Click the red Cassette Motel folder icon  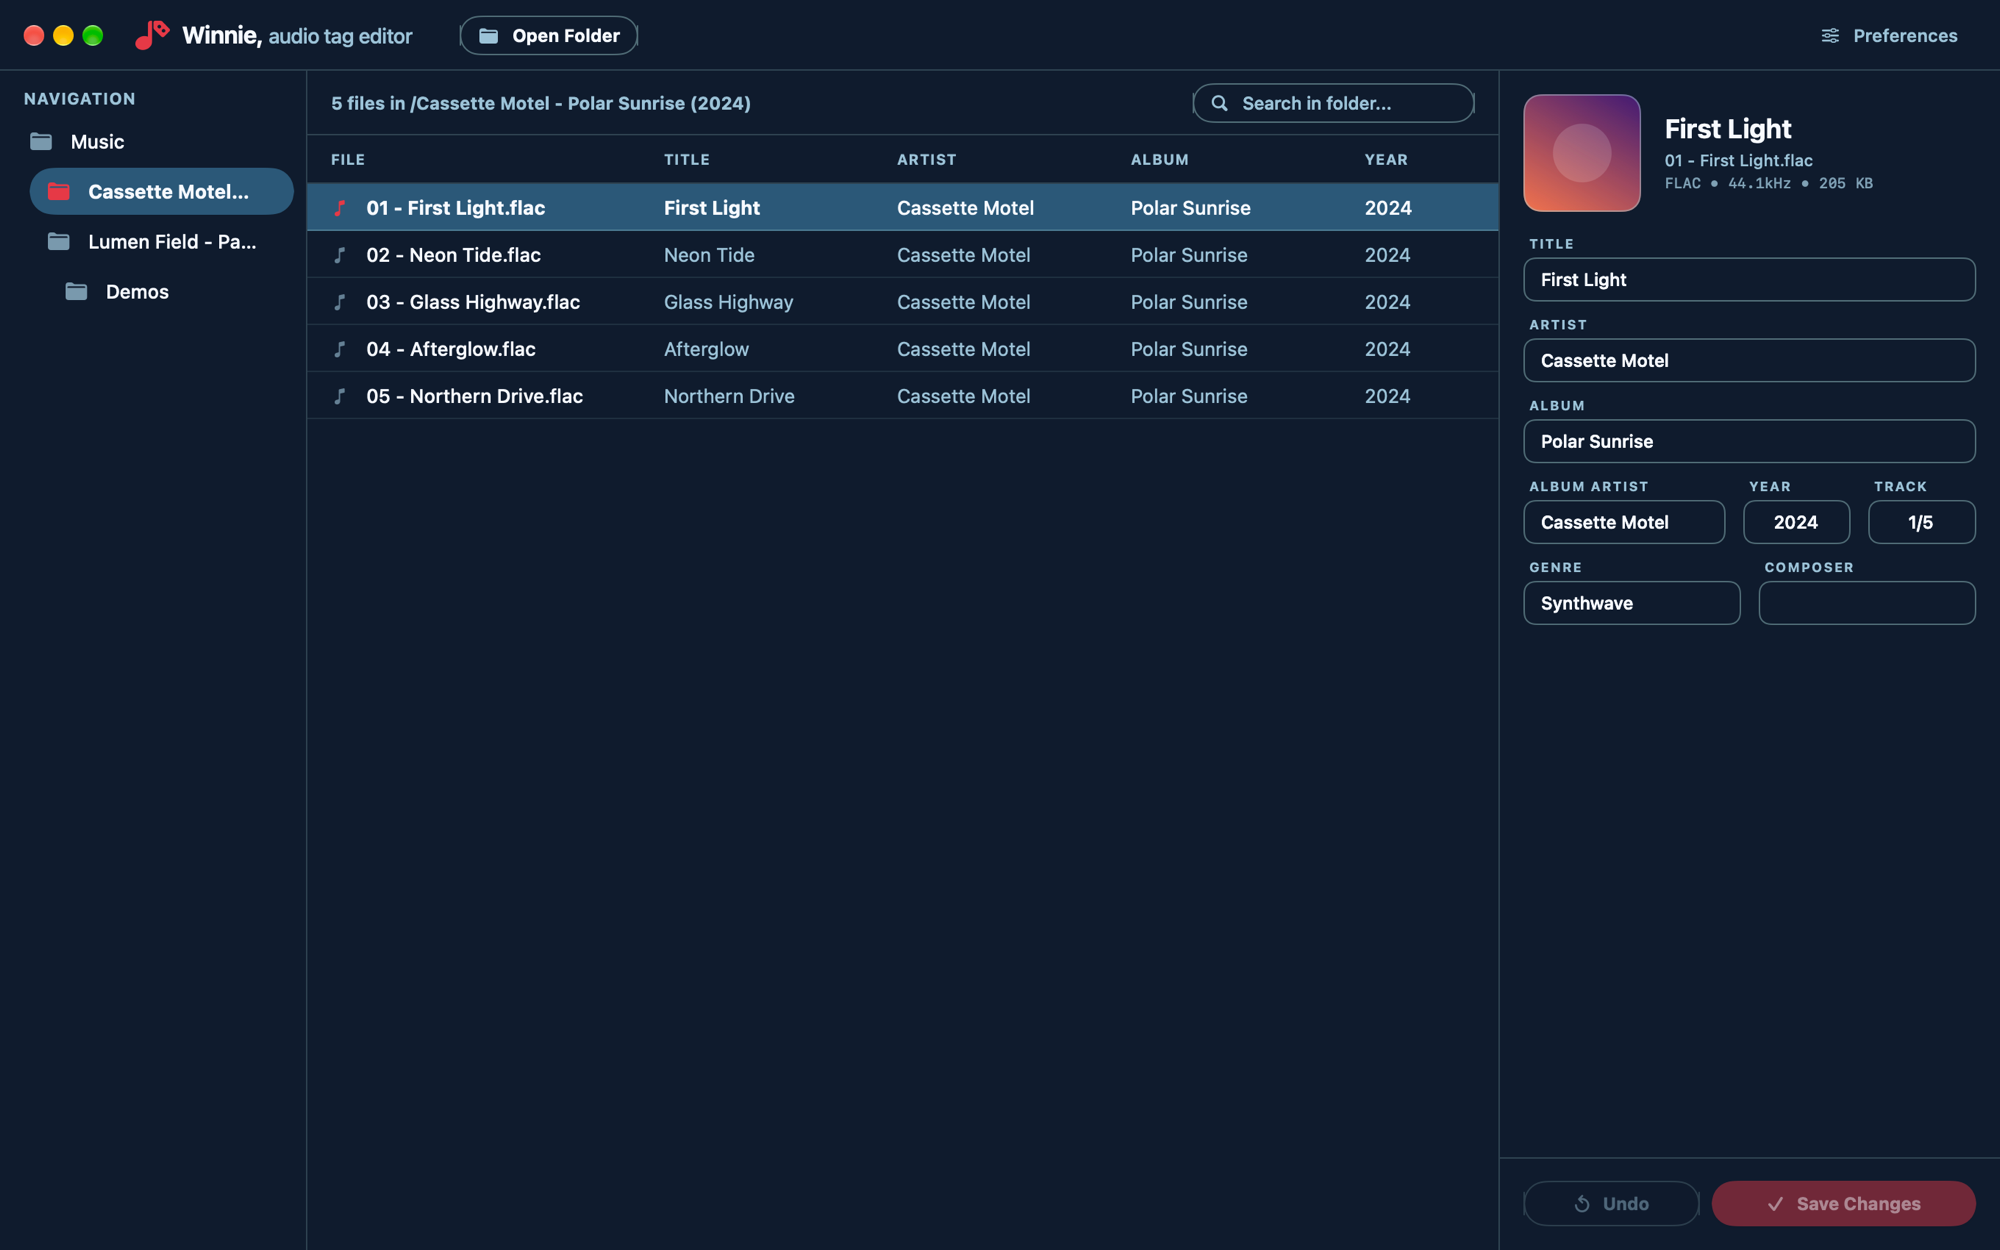tap(59, 191)
